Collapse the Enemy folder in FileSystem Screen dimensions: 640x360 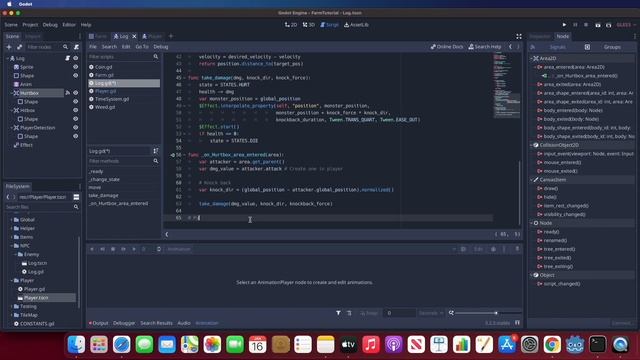click(16, 254)
